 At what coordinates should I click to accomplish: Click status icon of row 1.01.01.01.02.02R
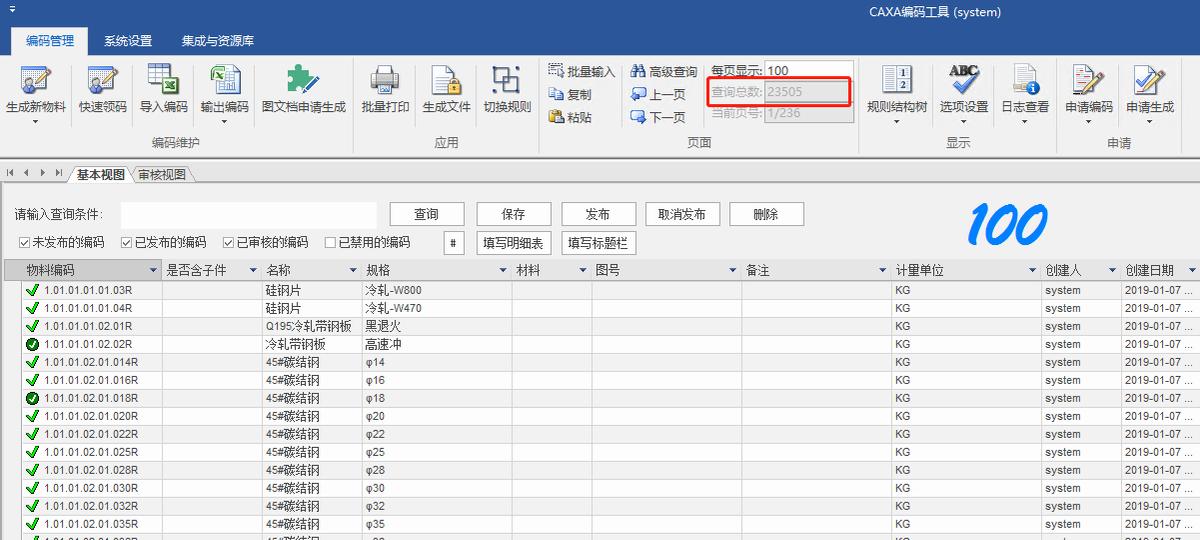pyautogui.click(x=32, y=344)
